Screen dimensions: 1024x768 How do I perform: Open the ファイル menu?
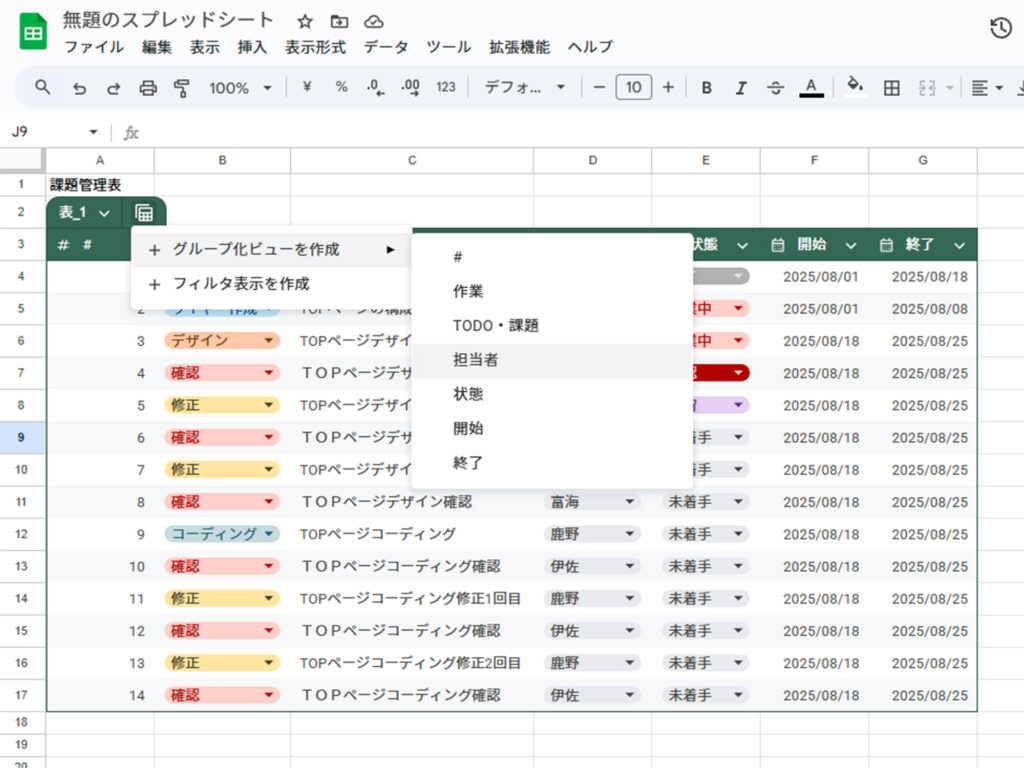click(x=93, y=47)
